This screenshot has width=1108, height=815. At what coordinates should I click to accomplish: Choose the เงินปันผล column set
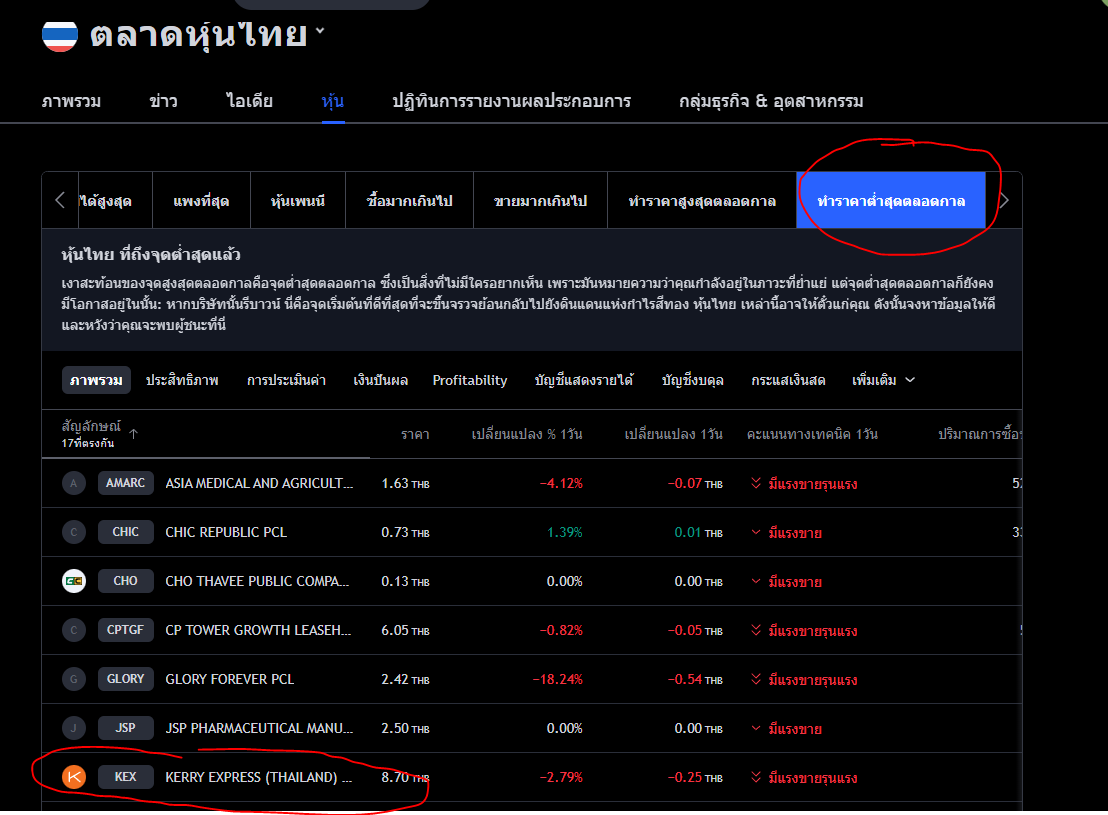[x=380, y=380]
